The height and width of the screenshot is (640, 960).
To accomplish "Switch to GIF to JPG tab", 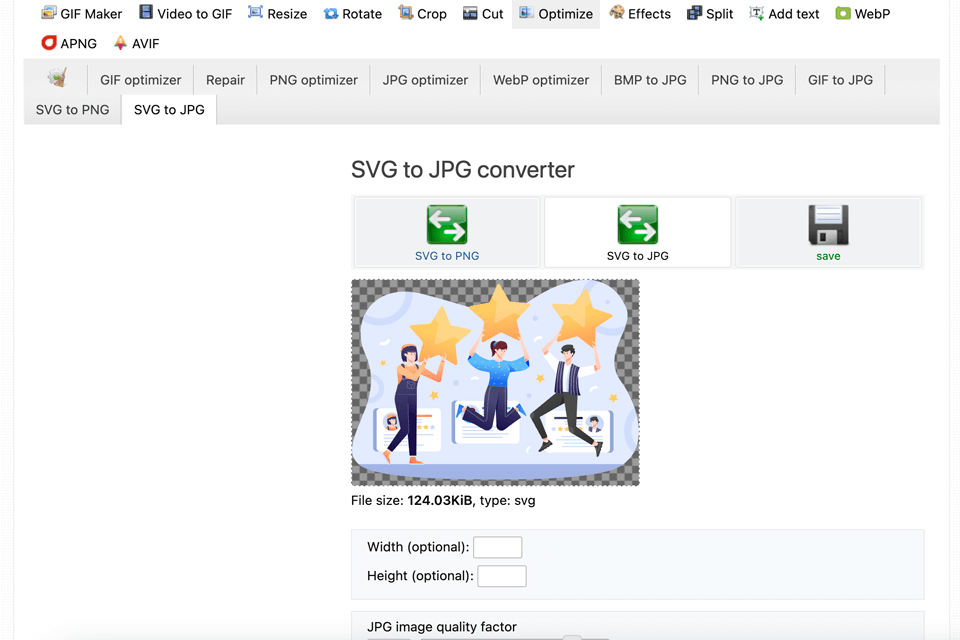I will coord(840,80).
